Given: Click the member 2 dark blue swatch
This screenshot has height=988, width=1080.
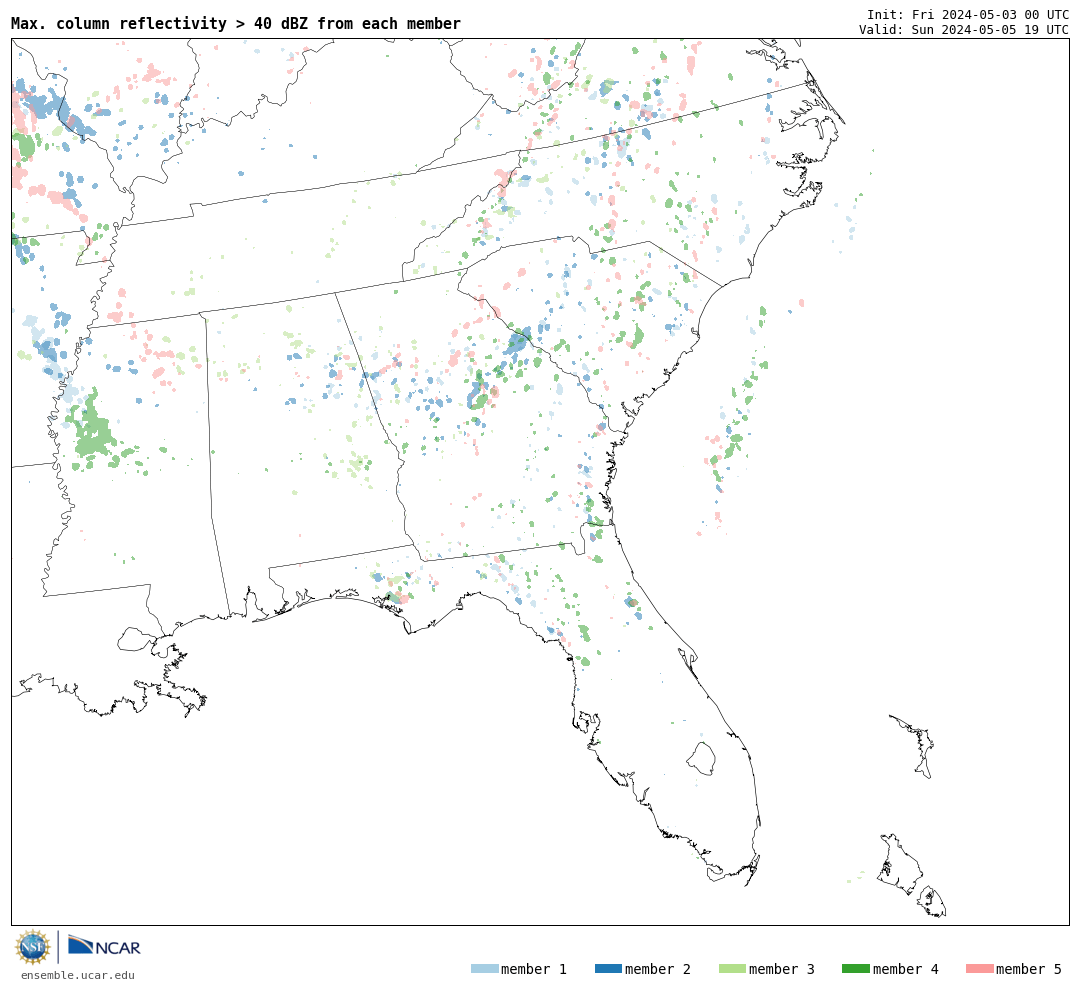Looking at the screenshot, I should (608, 969).
